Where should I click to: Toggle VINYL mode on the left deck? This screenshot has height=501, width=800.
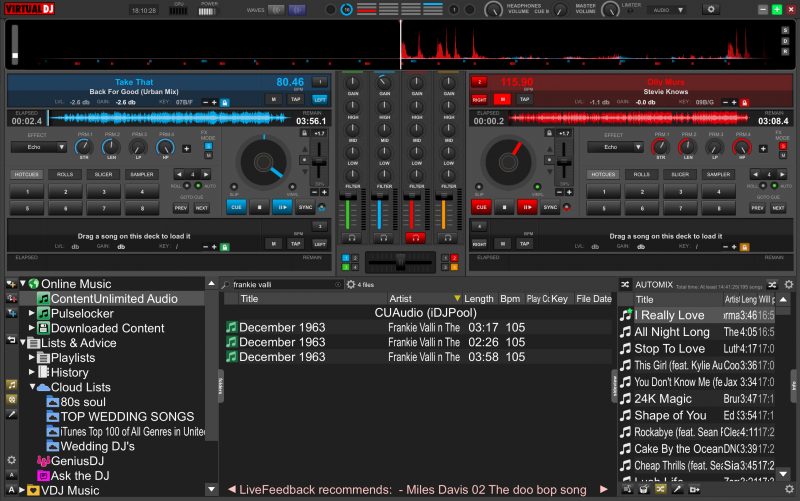pos(292,187)
